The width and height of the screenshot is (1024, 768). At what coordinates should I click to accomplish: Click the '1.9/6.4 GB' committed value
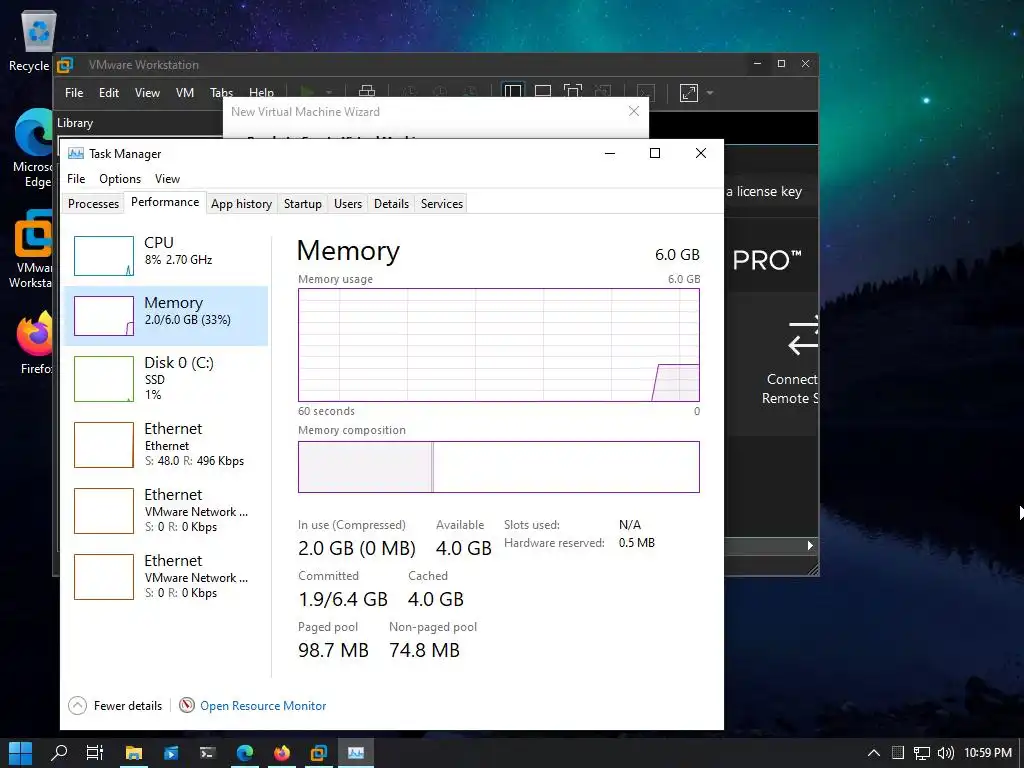[x=343, y=599]
